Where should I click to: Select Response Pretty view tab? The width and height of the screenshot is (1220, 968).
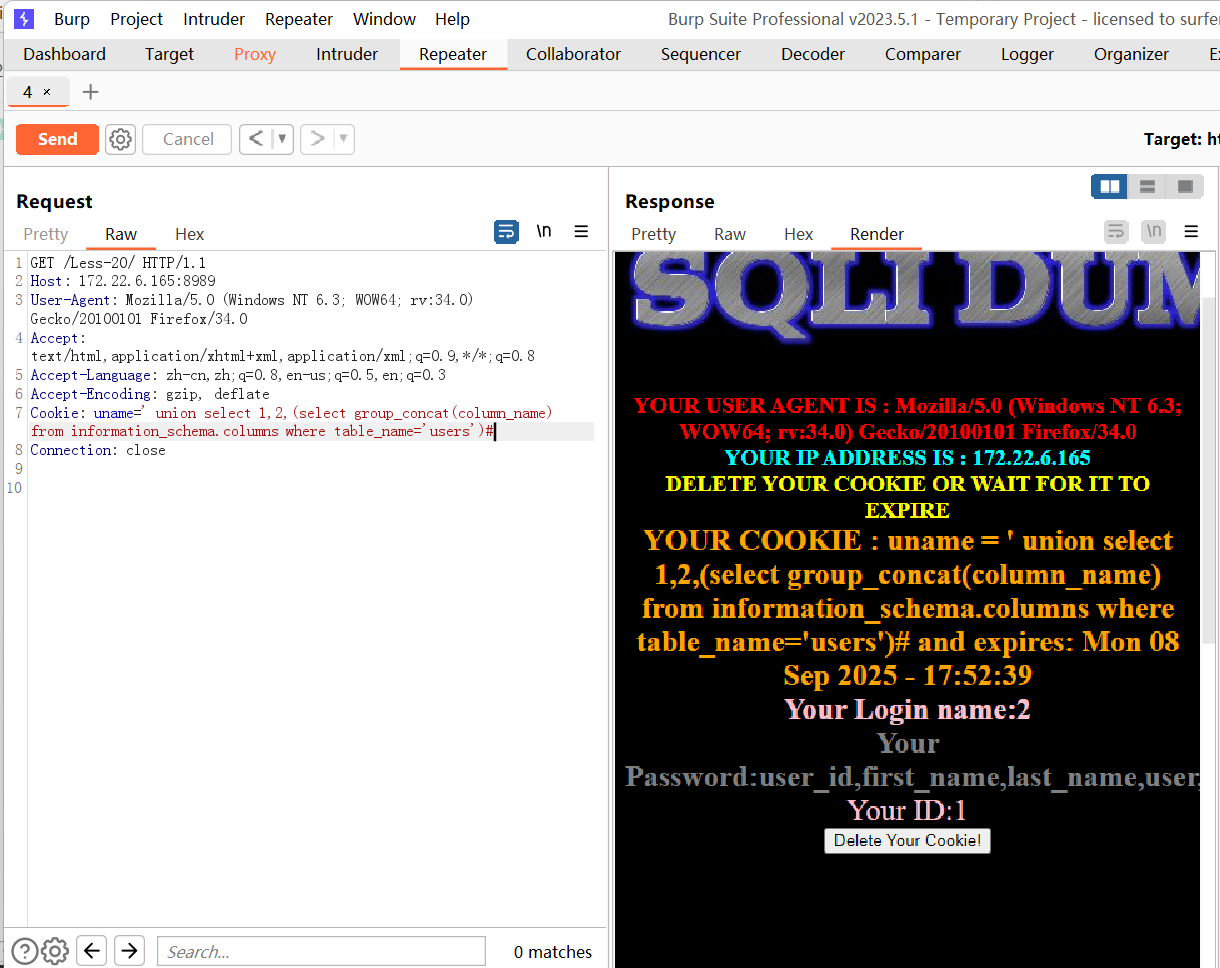654,234
